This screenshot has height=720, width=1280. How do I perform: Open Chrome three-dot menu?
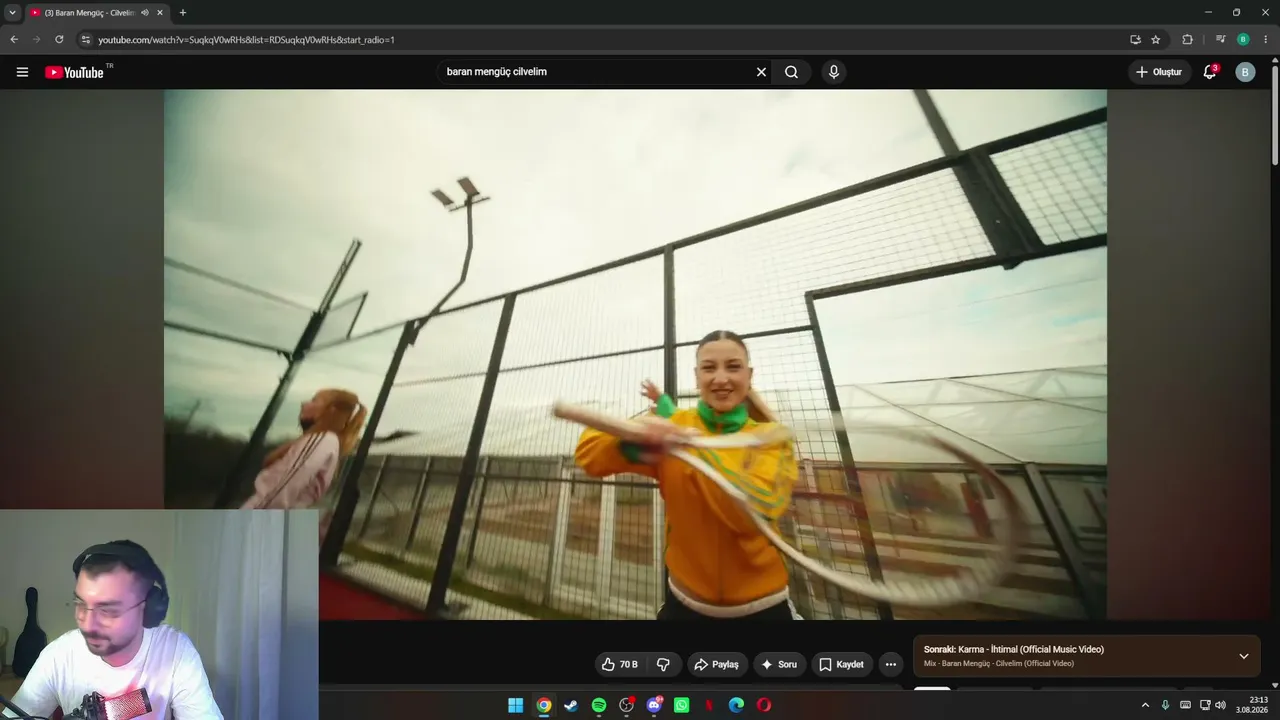[x=1265, y=40]
